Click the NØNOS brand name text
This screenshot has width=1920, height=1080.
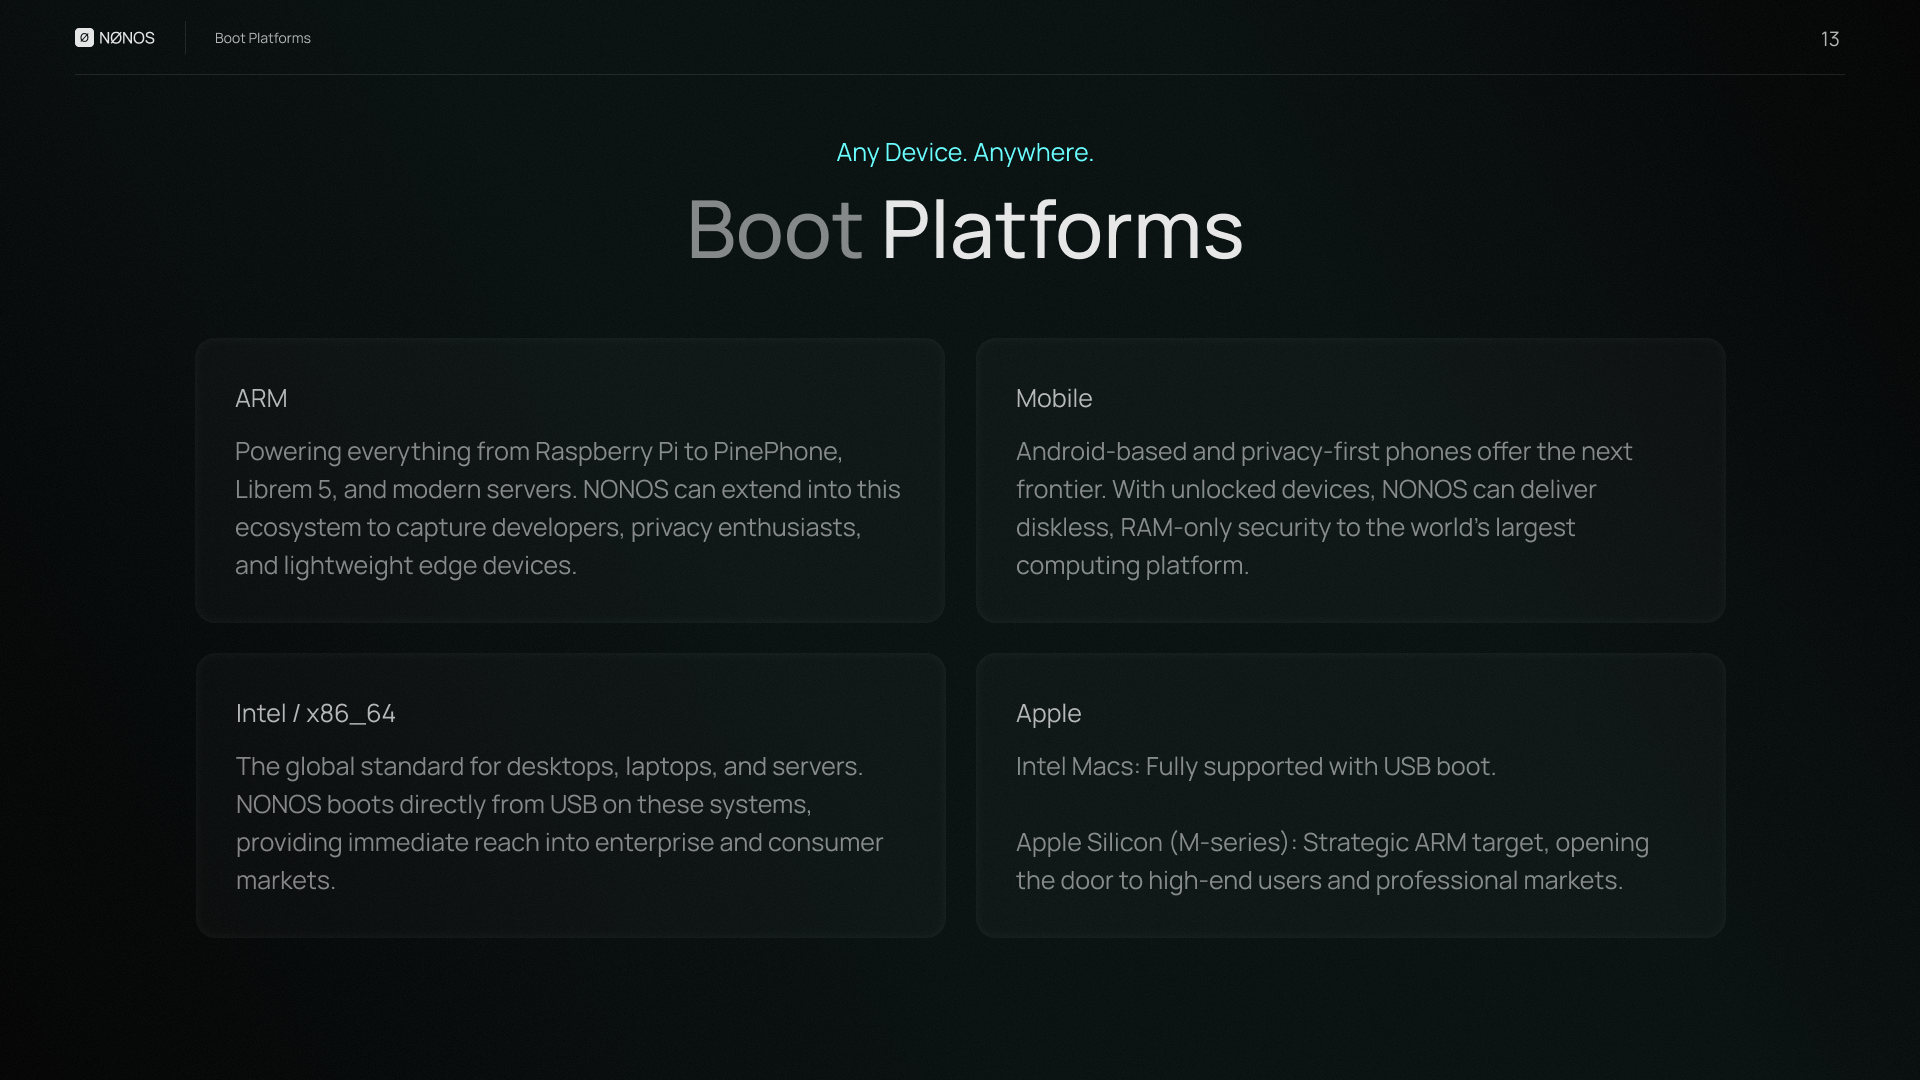[x=127, y=38]
